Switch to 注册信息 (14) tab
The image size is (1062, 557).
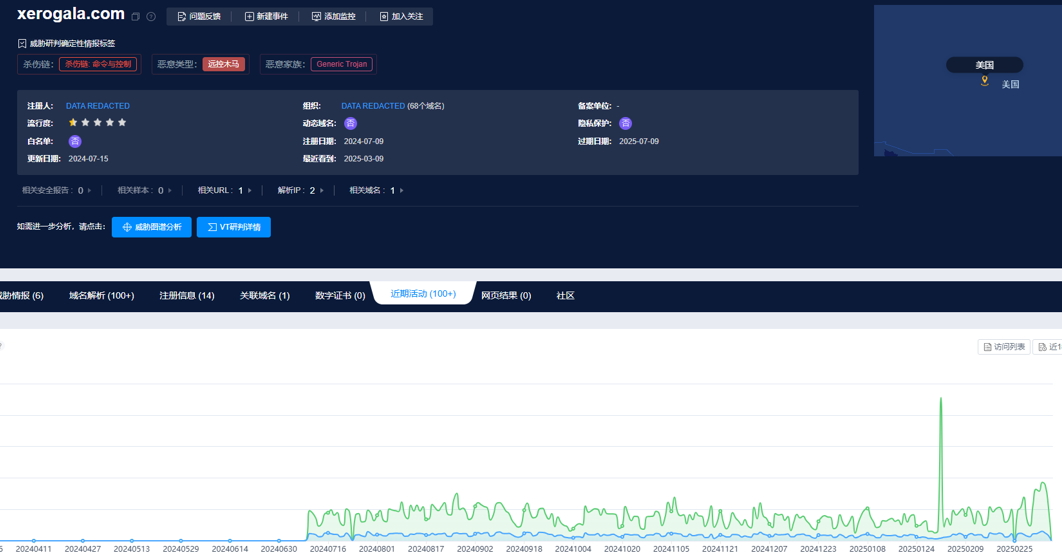(x=187, y=295)
